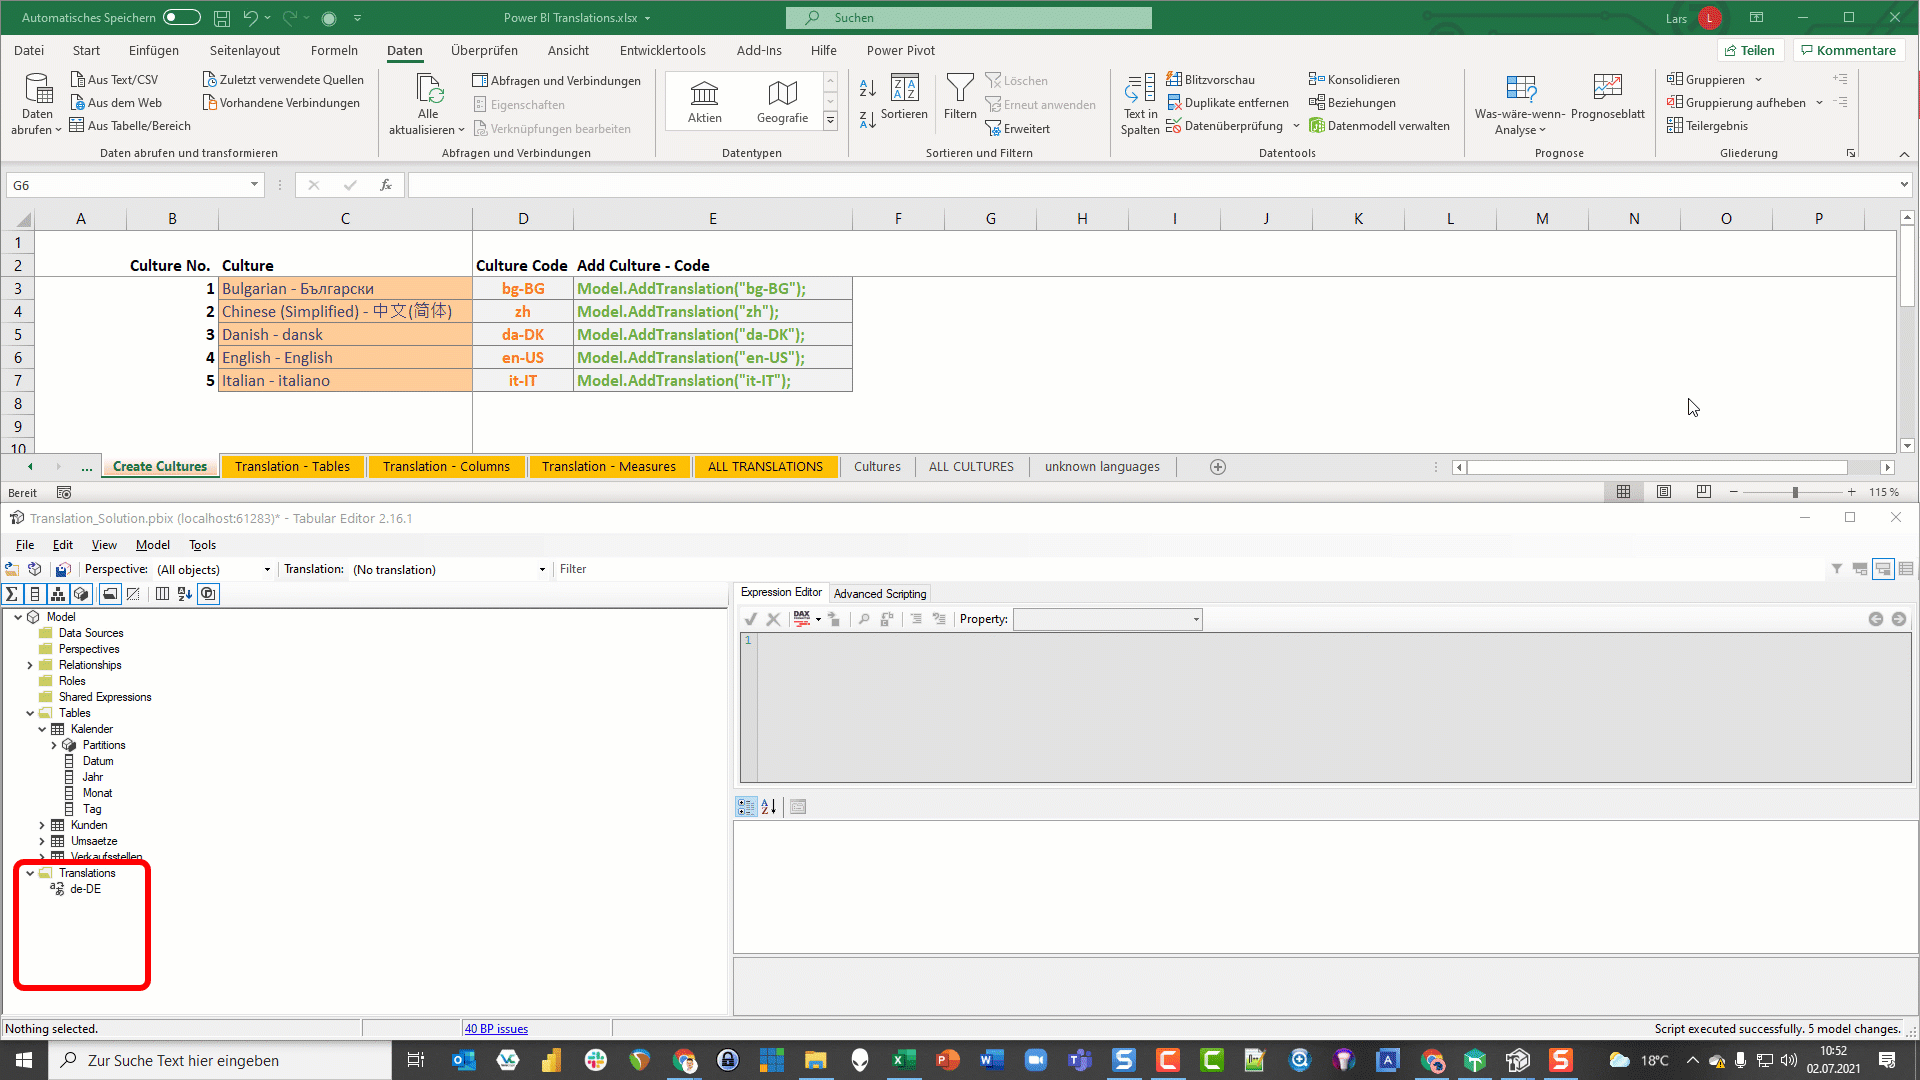Screen dimensions: 1920x1080
Task: Click Tabular Editor open file icon
Action: [x=12, y=569]
